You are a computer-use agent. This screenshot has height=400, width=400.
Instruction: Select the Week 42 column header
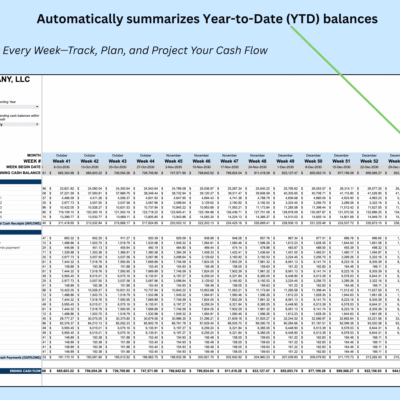tap(90, 161)
